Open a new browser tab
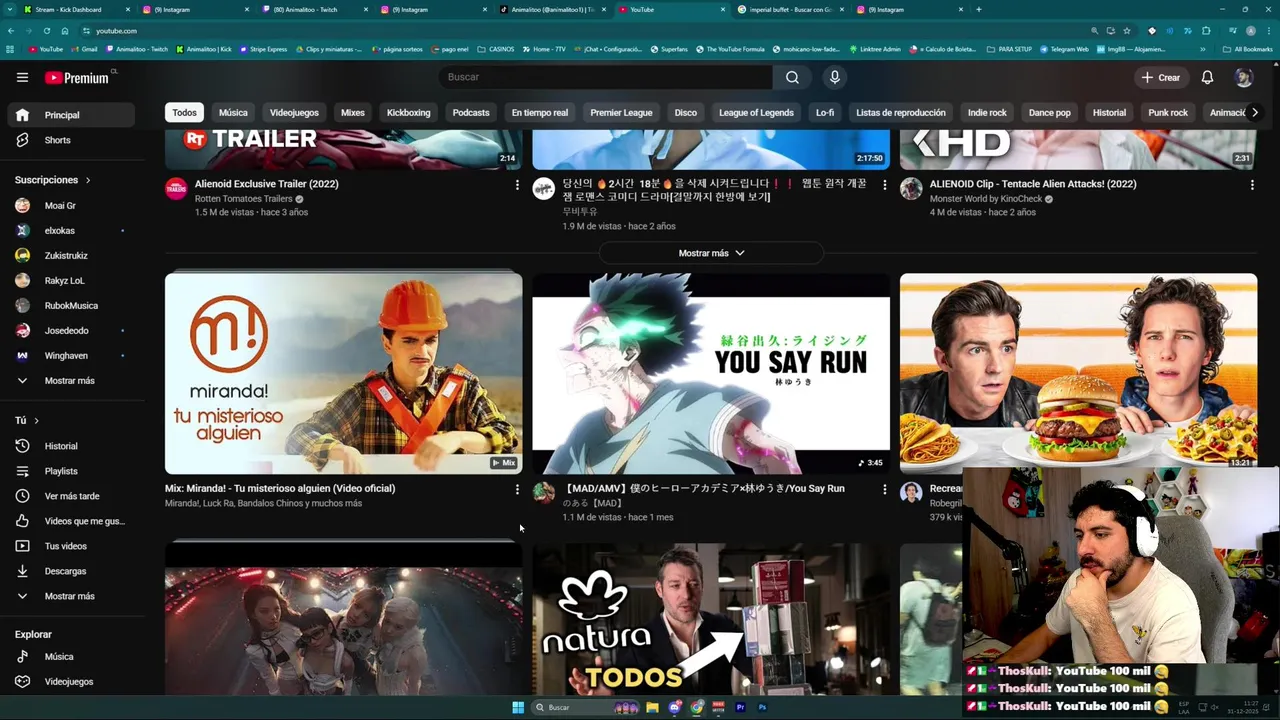 978,10
